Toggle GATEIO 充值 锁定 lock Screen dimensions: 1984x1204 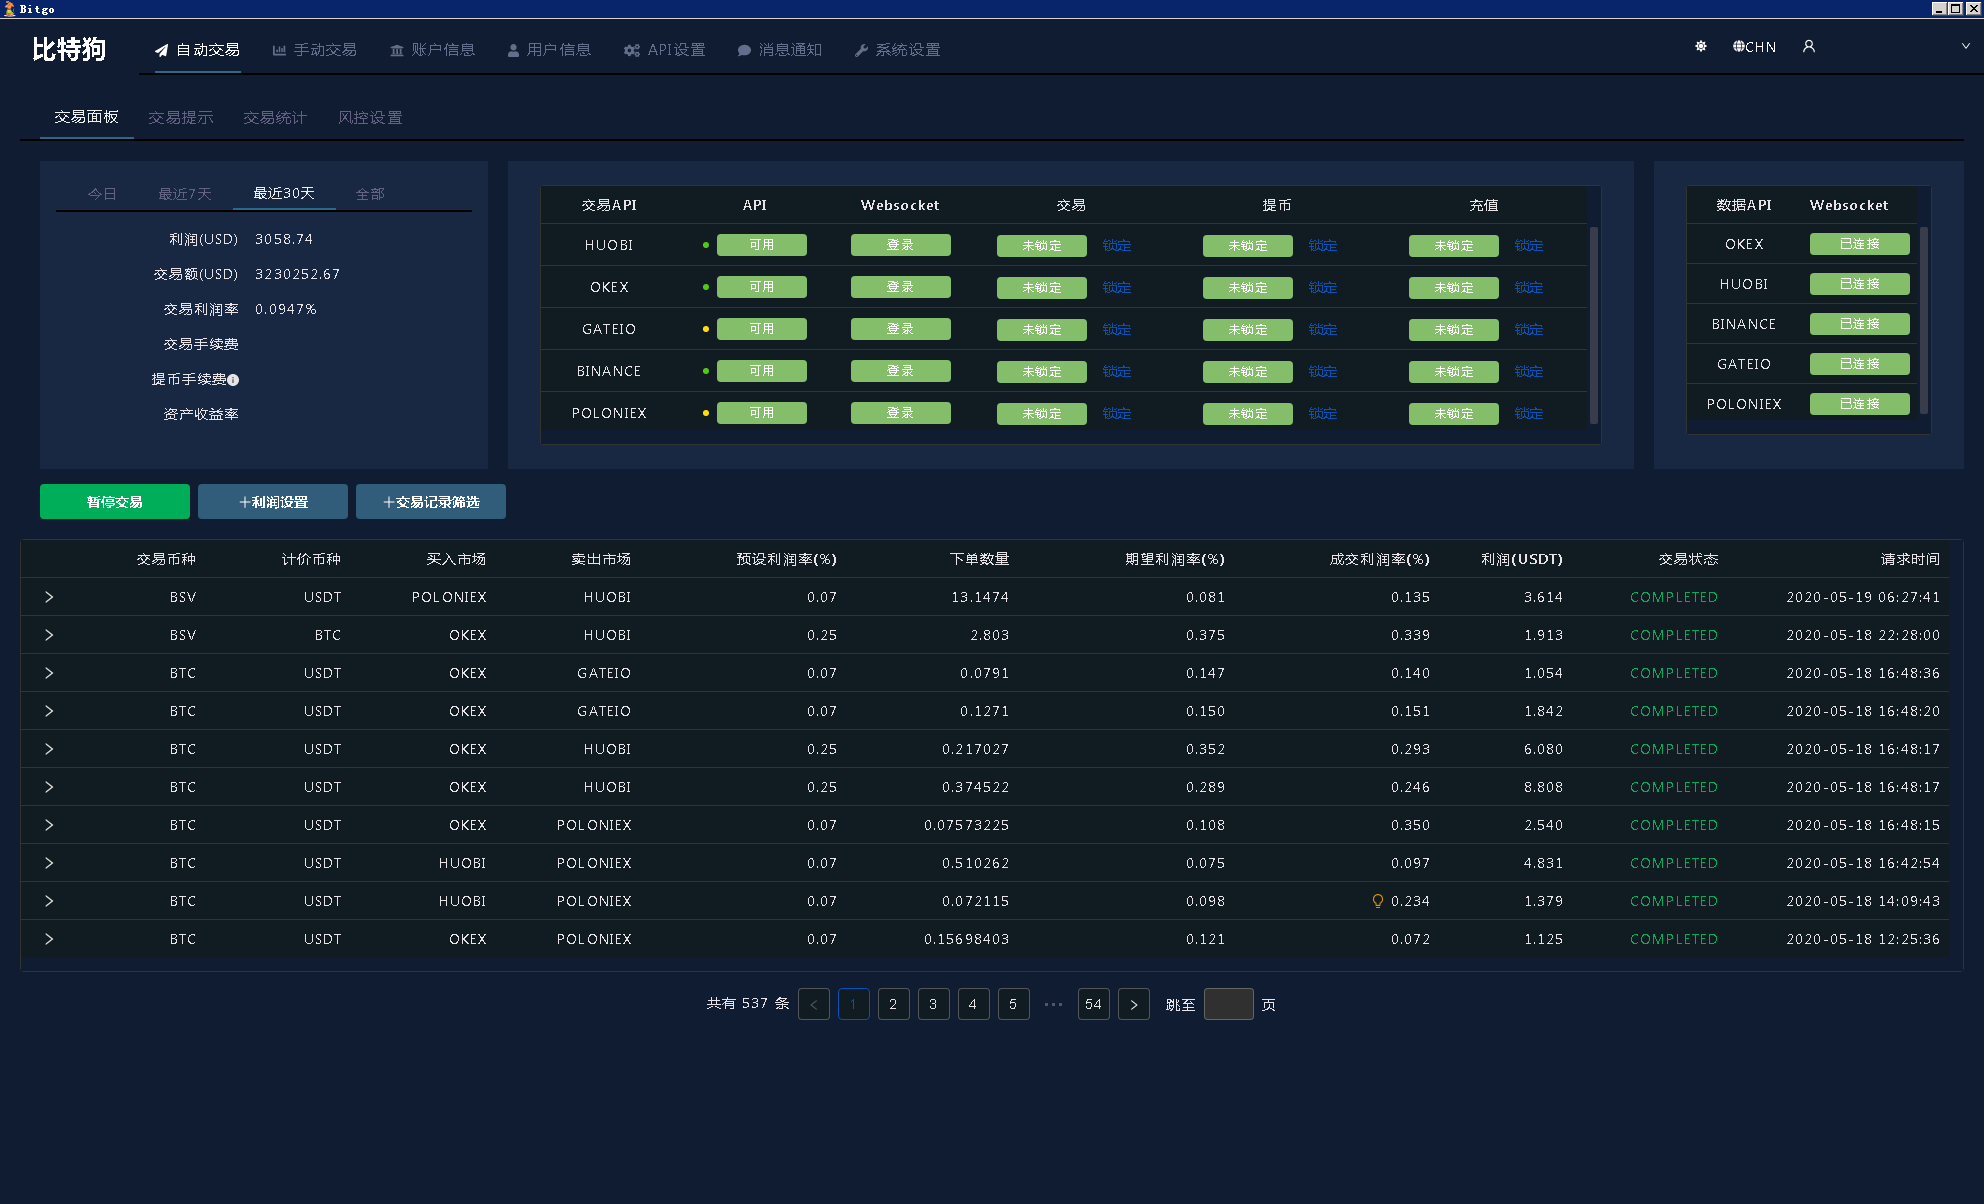tap(1529, 330)
